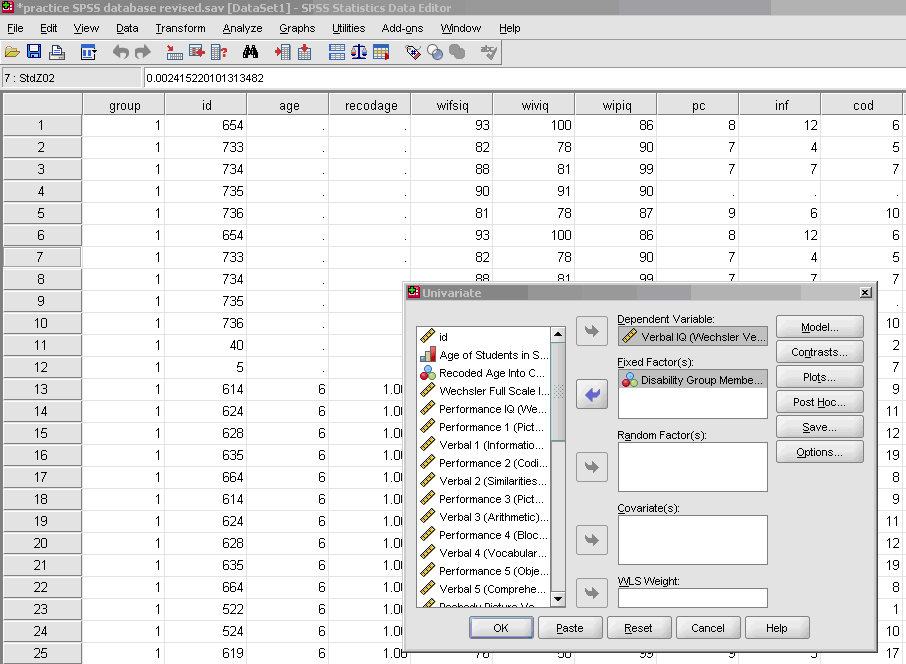Click the Value Labels tag icon
Viewport: 906px width, 664px height.
413,52
